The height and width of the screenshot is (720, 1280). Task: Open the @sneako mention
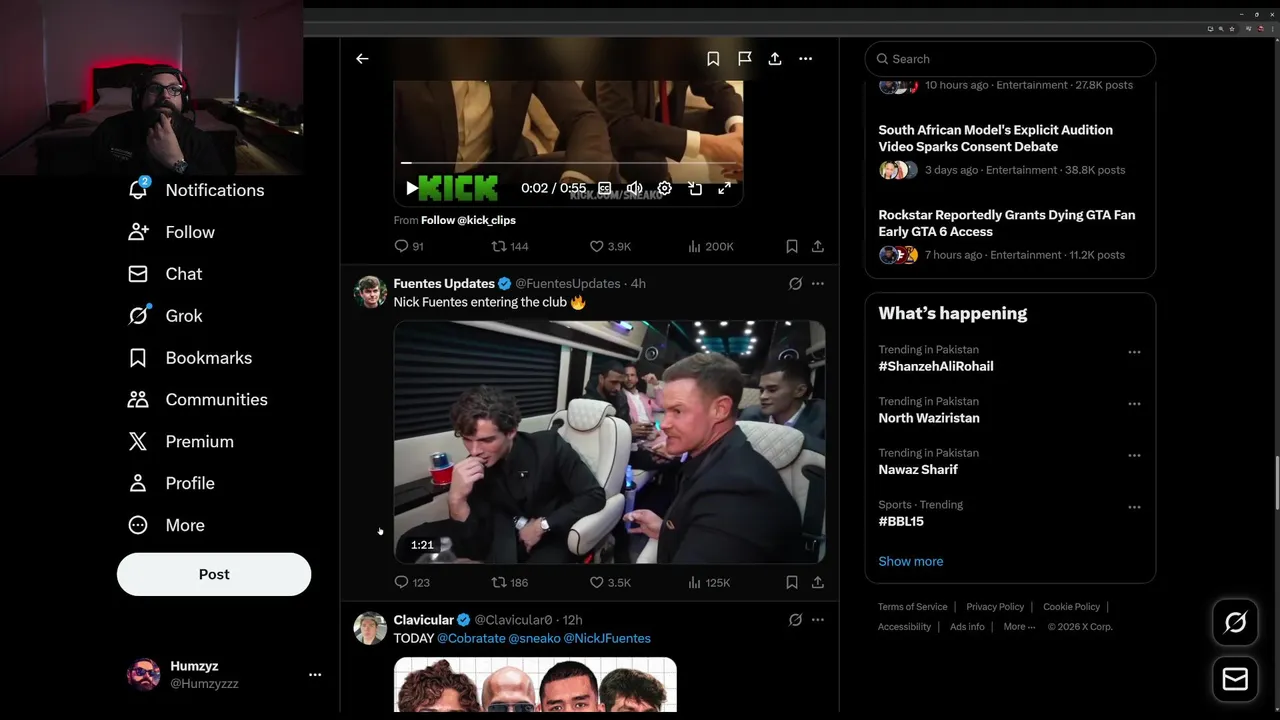click(534, 638)
